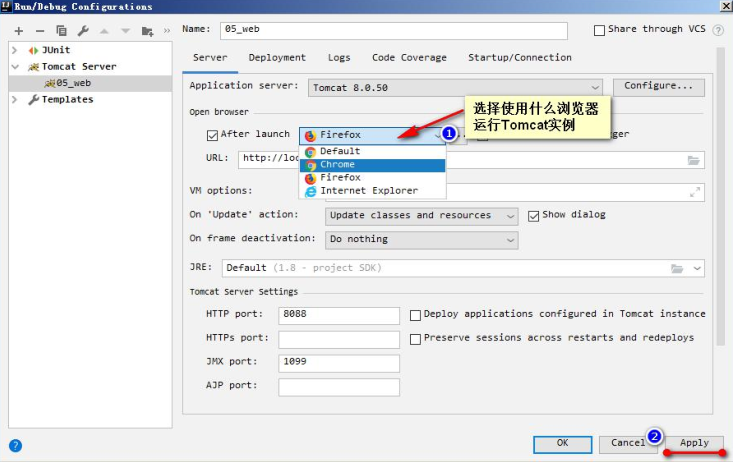Select JUnit item in tree
The width and height of the screenshot is (733, 462).
point(56,50)
